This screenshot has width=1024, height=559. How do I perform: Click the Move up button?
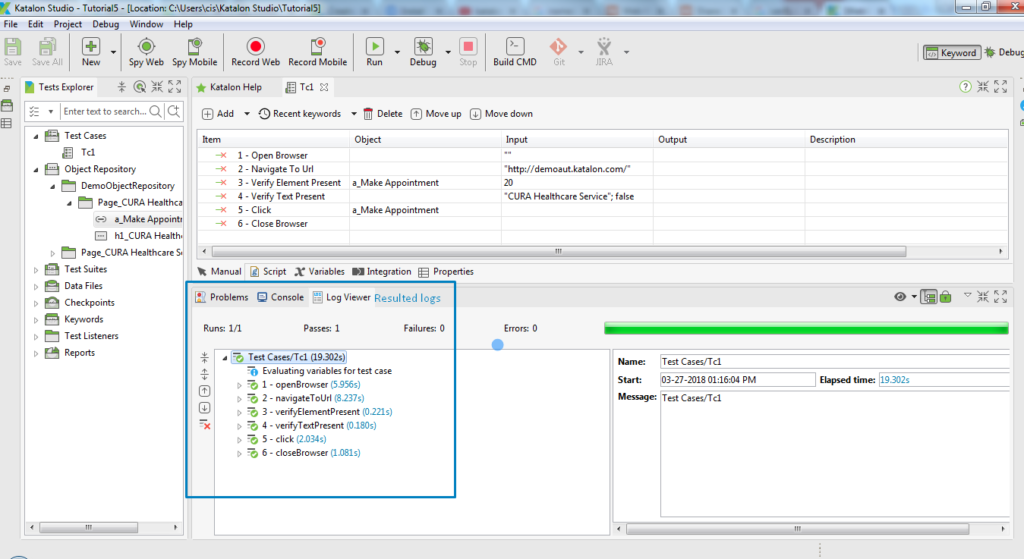436,114
